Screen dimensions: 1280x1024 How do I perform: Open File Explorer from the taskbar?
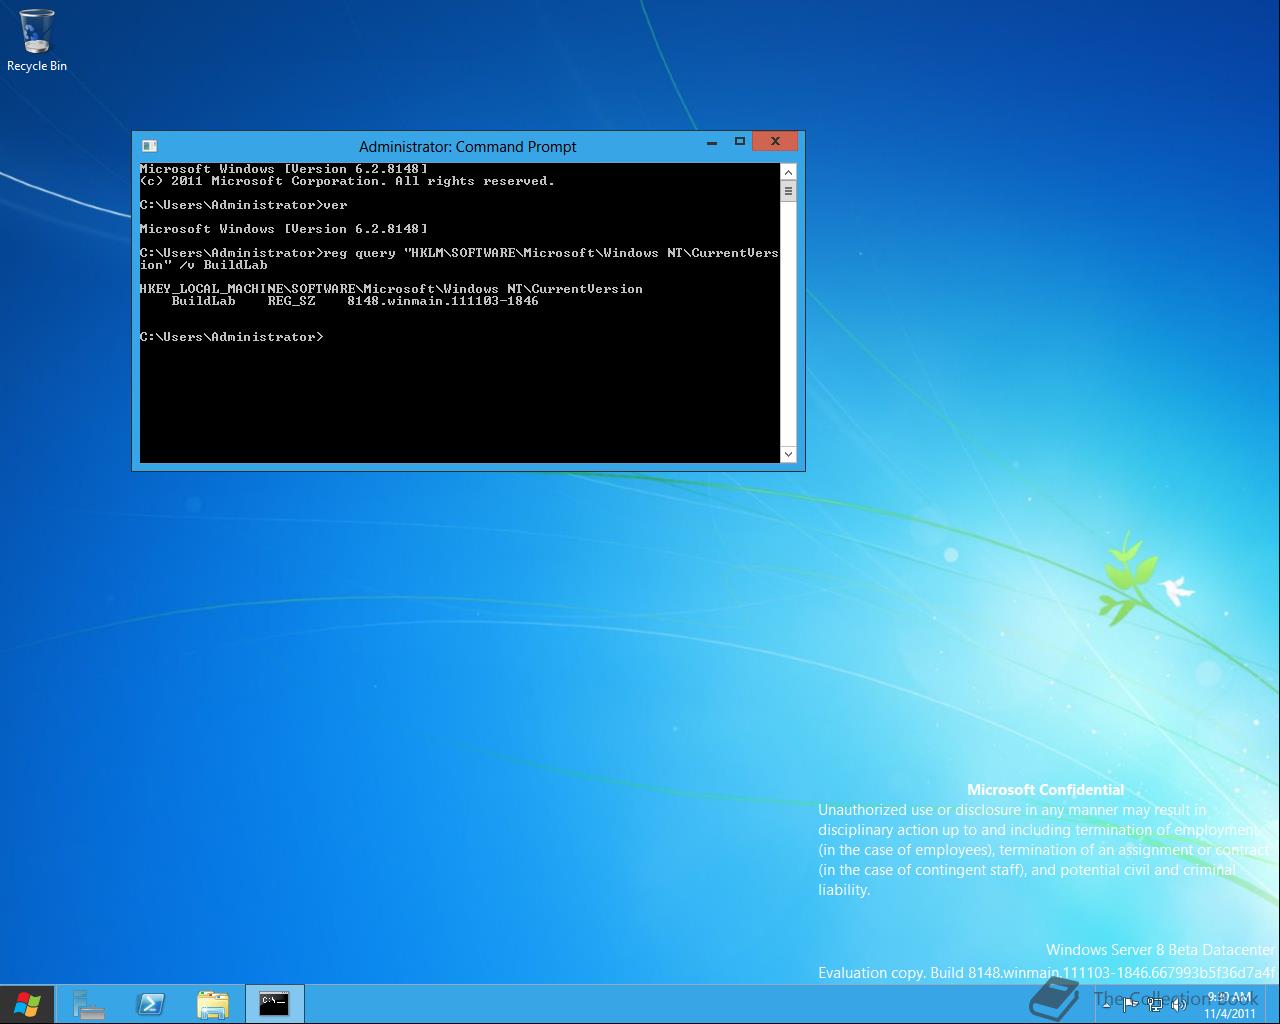pyautogui.click(x=213, y=1004)
